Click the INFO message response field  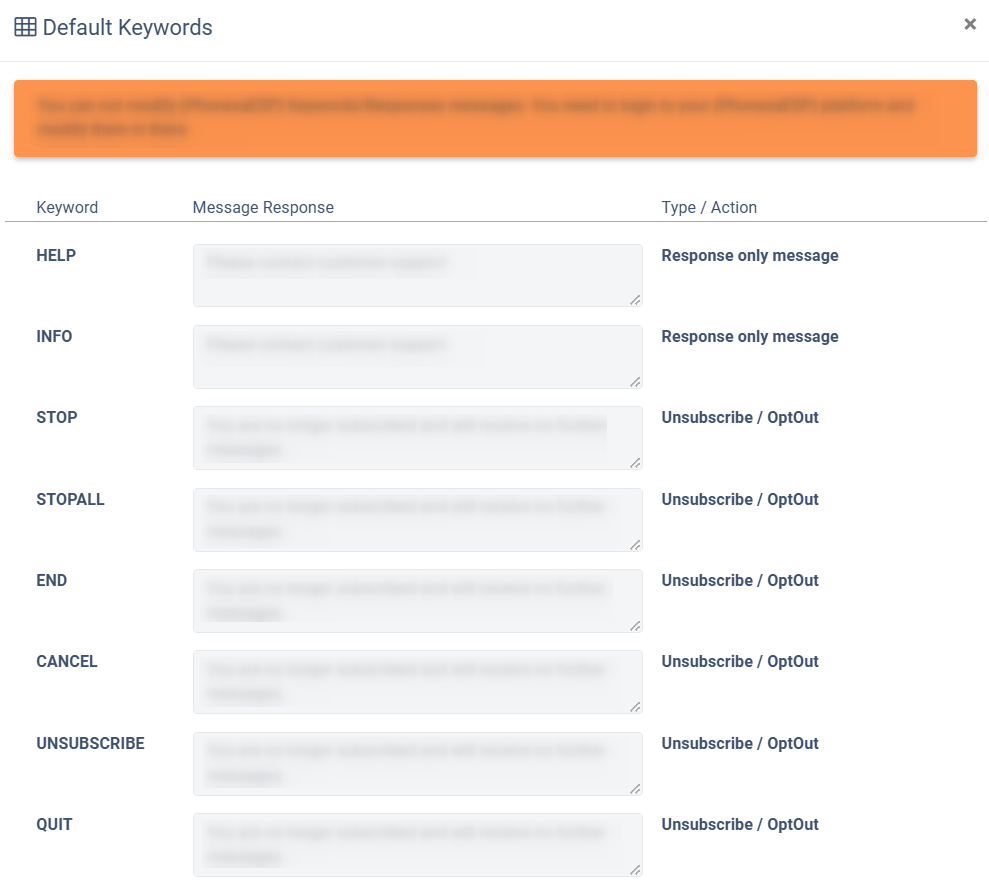coord(417,356)
